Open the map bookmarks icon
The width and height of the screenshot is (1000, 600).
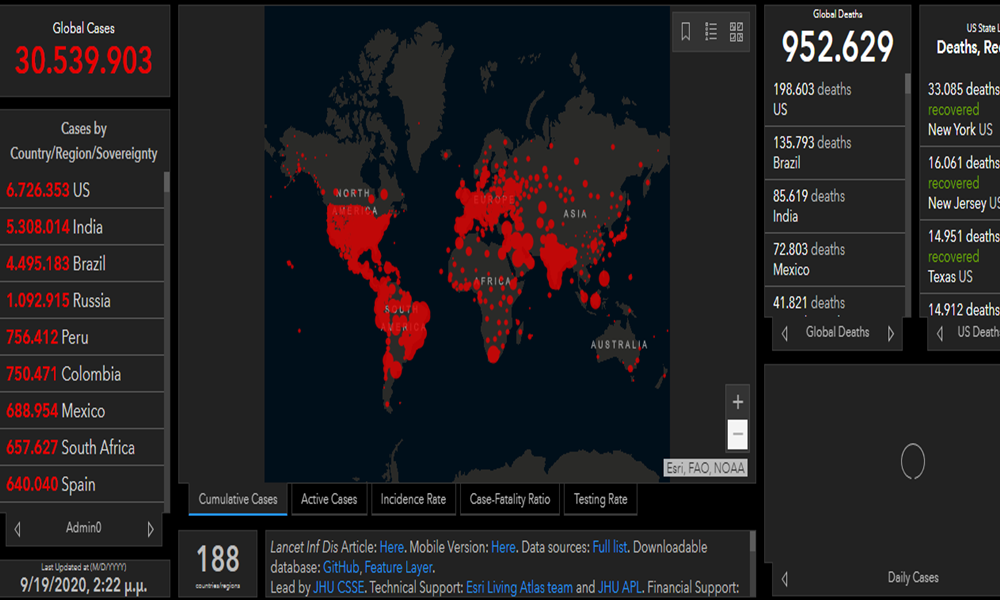click(x=686, y=31)
